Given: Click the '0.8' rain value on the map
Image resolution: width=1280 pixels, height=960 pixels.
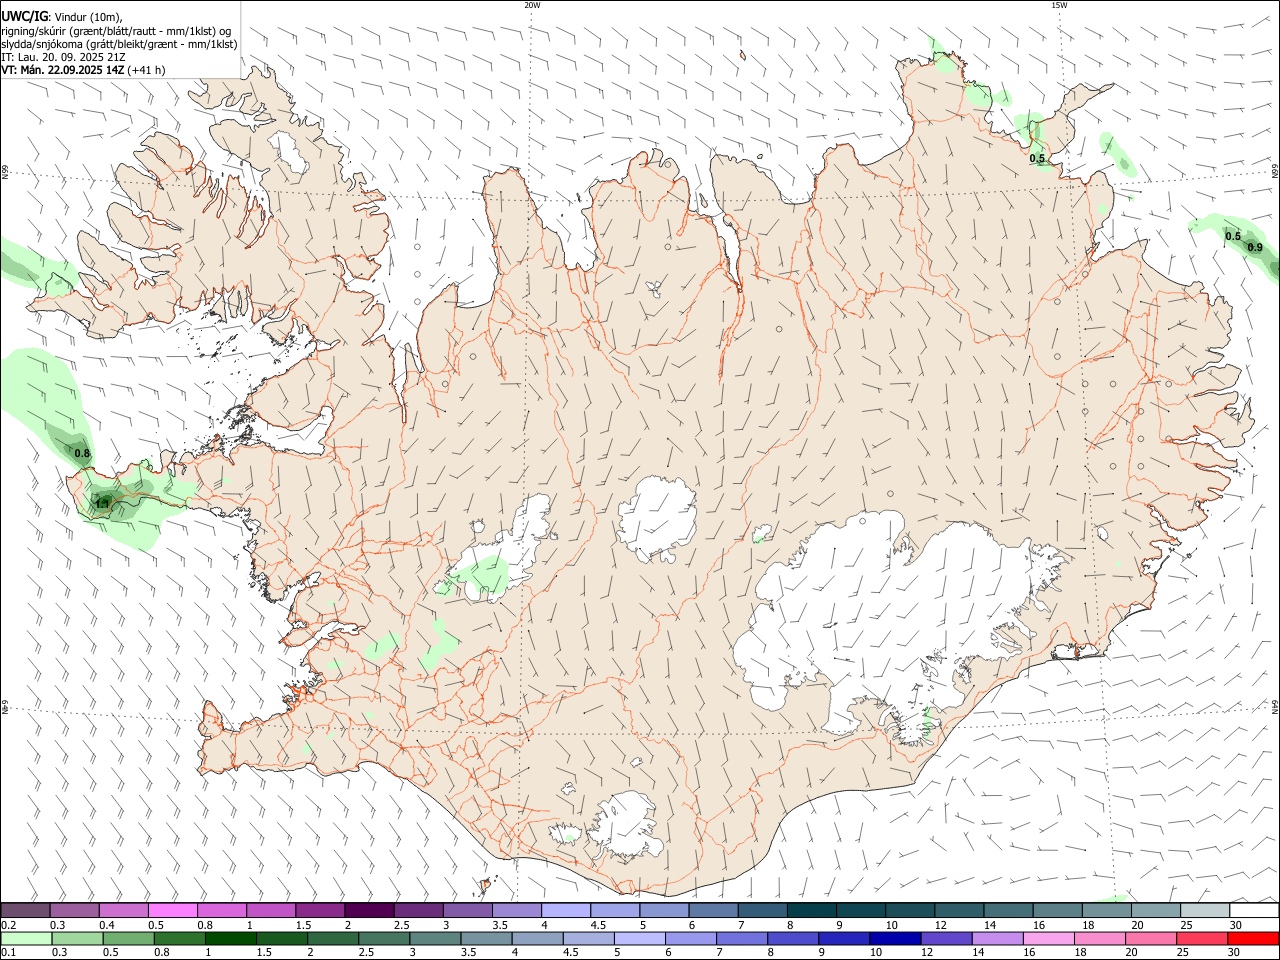Looking at the screenshot, I should 82,454.
